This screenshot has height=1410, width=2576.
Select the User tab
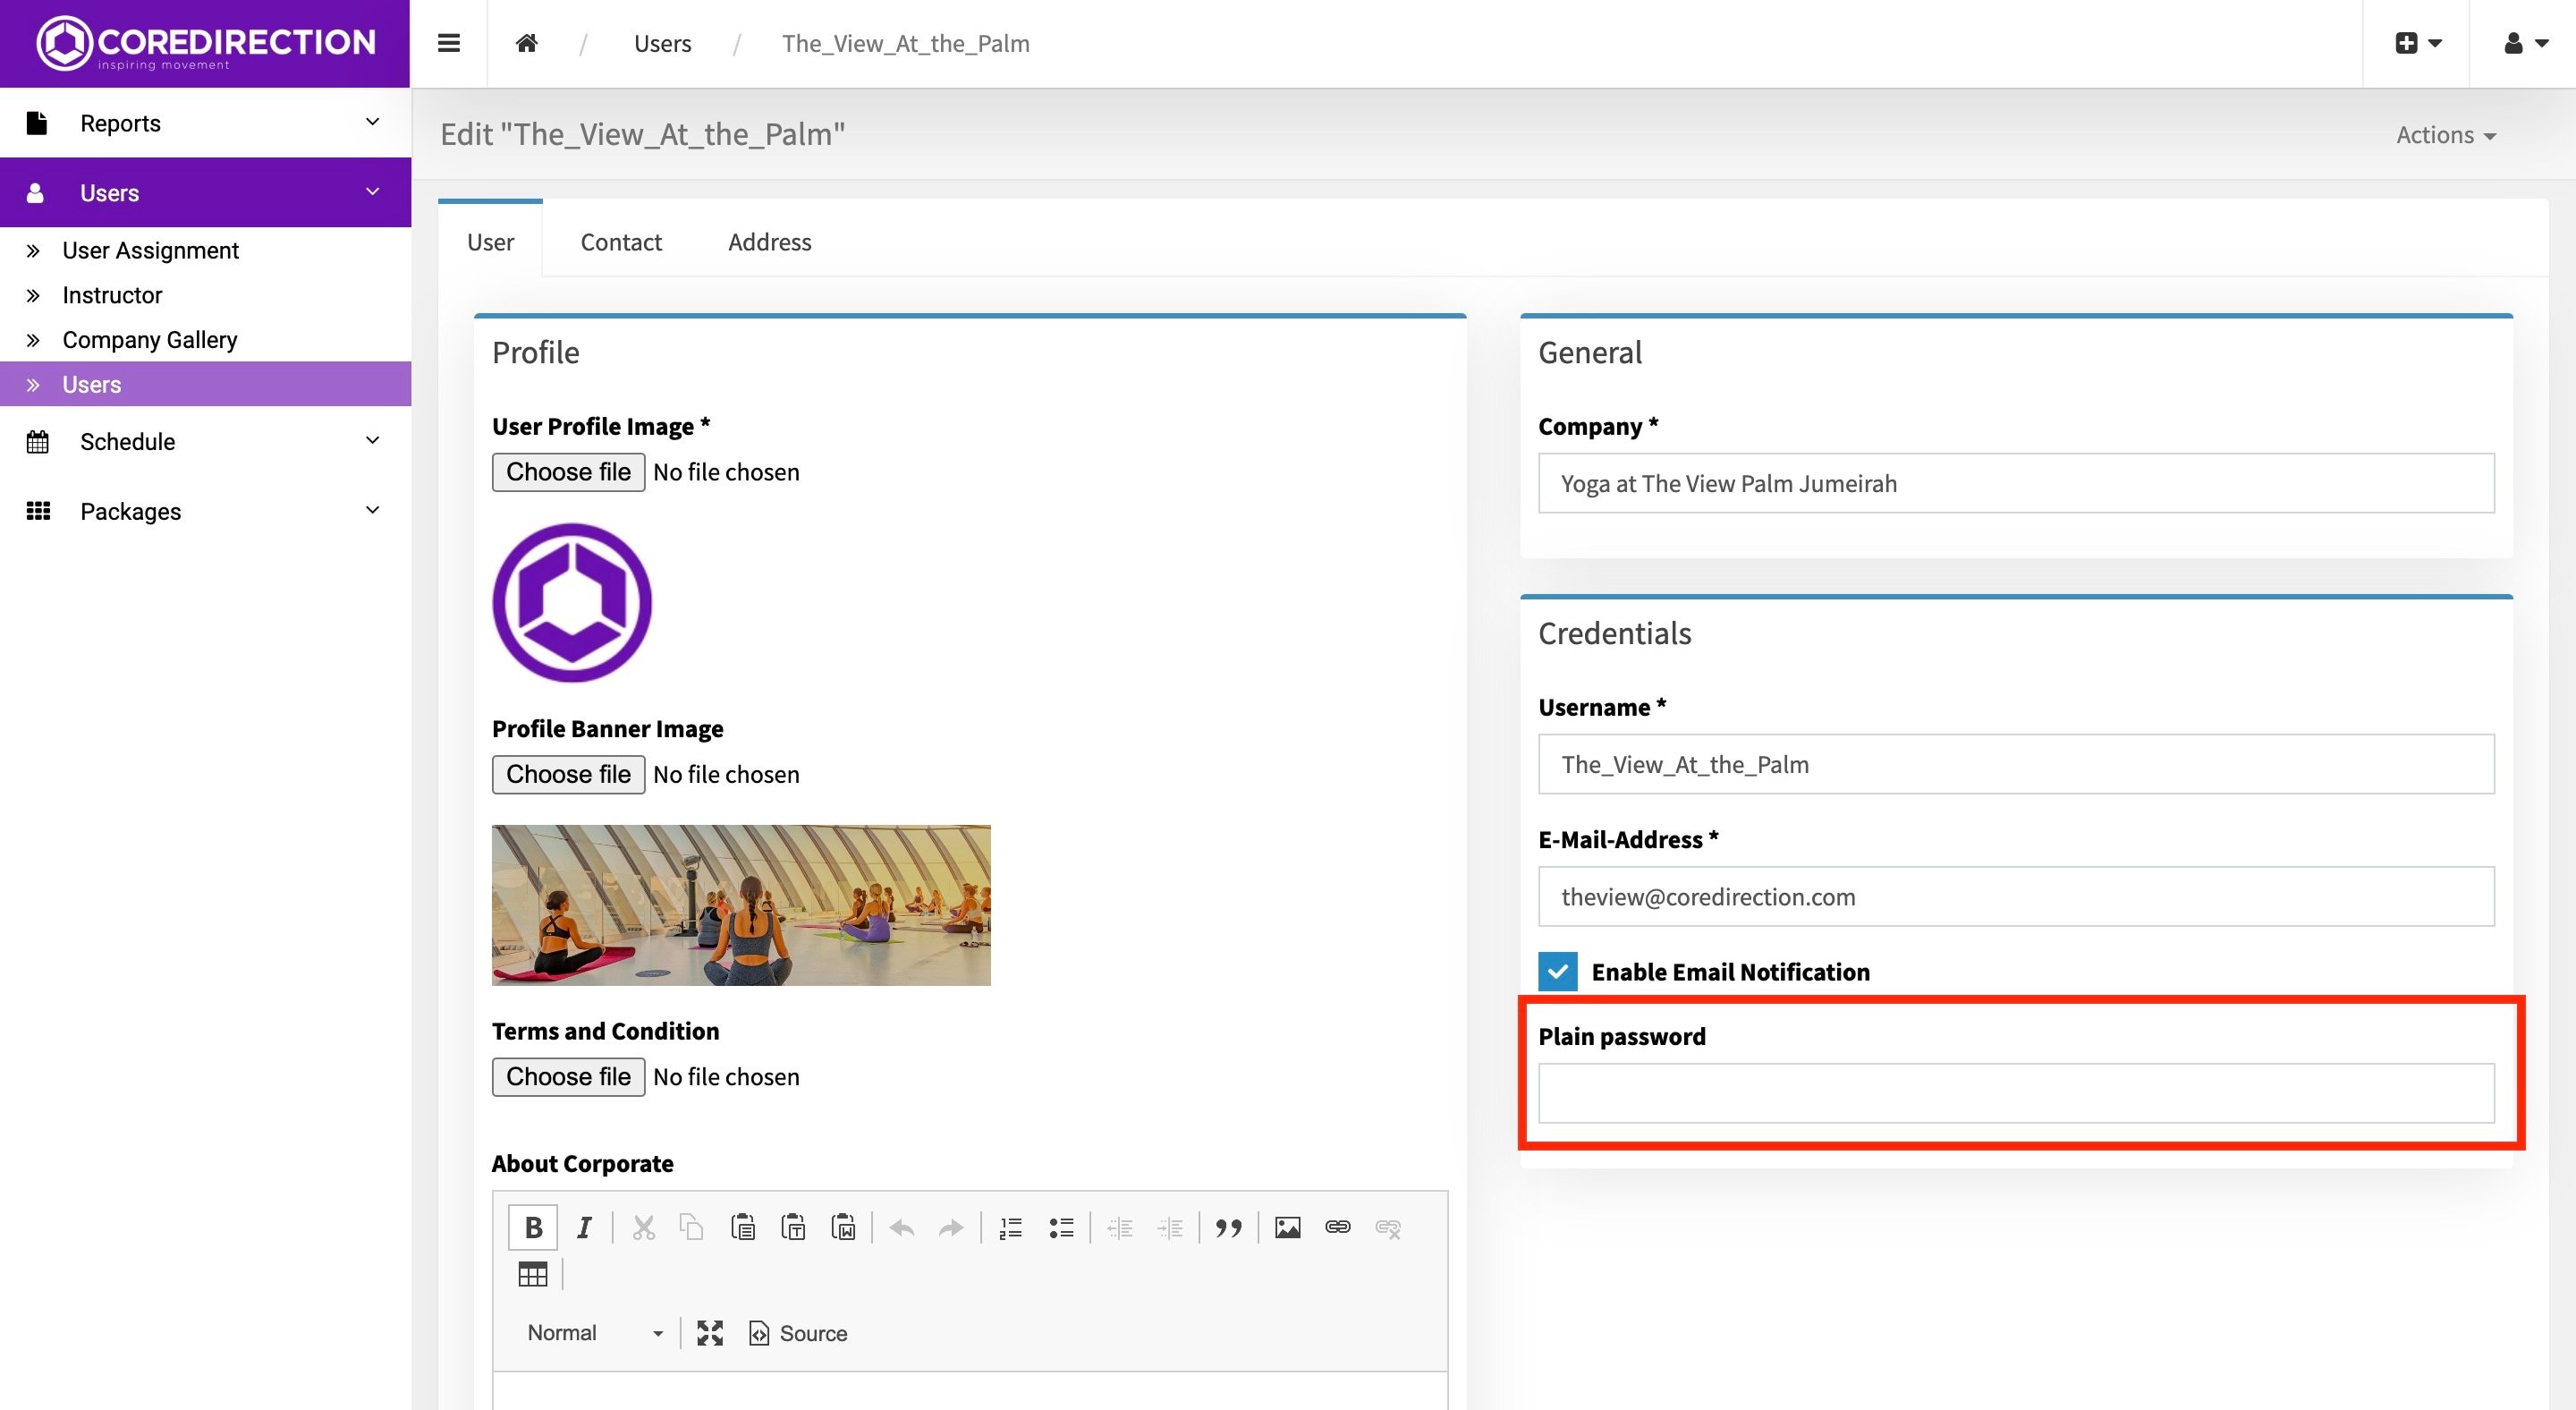coord(490,242)
